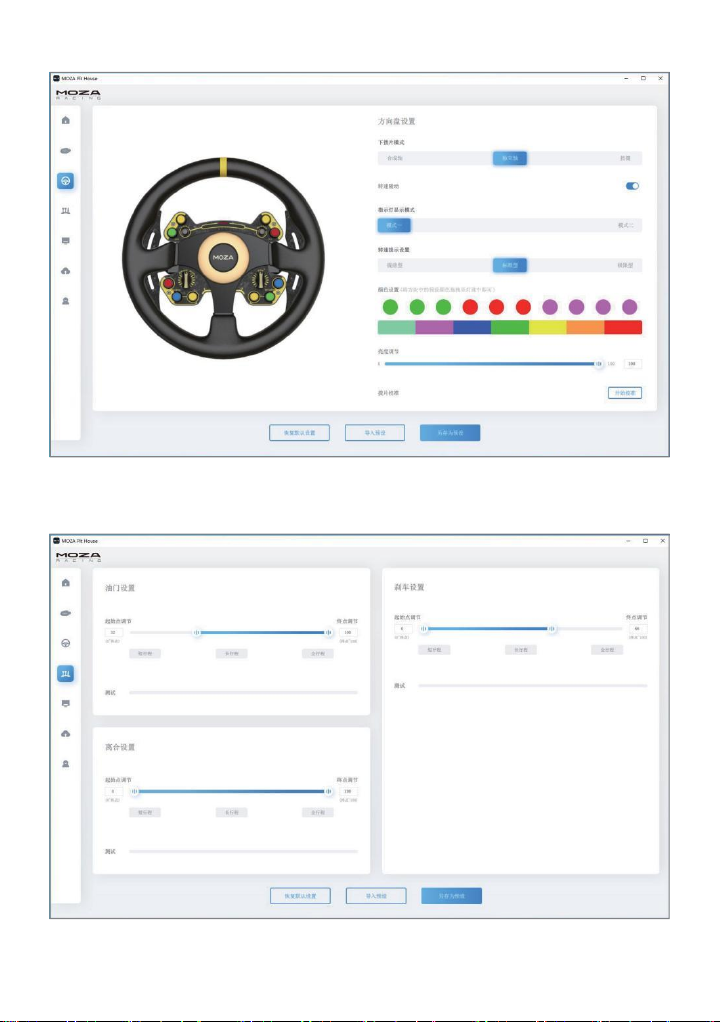Image resolution: width=720 pixels, height=1022 pixels.
Task: Click the throttle end point value input box
Action: pos(348,632)
